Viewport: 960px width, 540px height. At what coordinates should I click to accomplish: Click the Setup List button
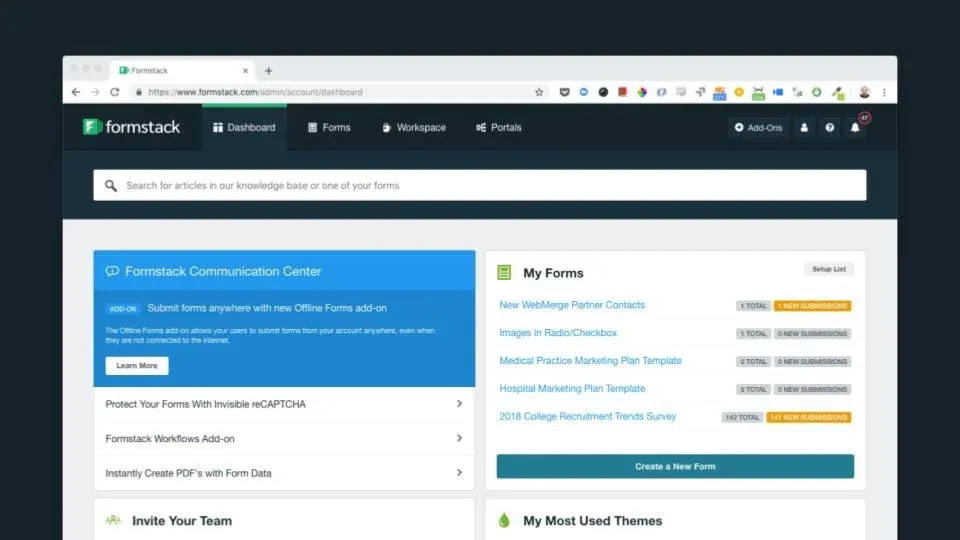point(828,269)
